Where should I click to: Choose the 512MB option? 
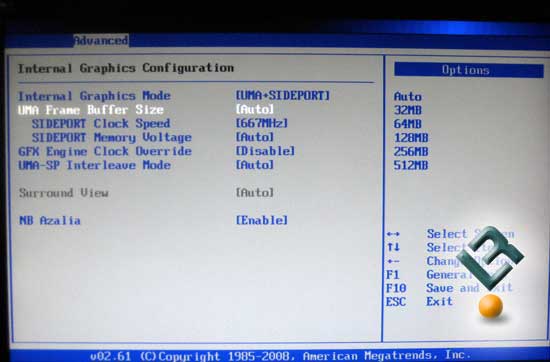(411, 165)
